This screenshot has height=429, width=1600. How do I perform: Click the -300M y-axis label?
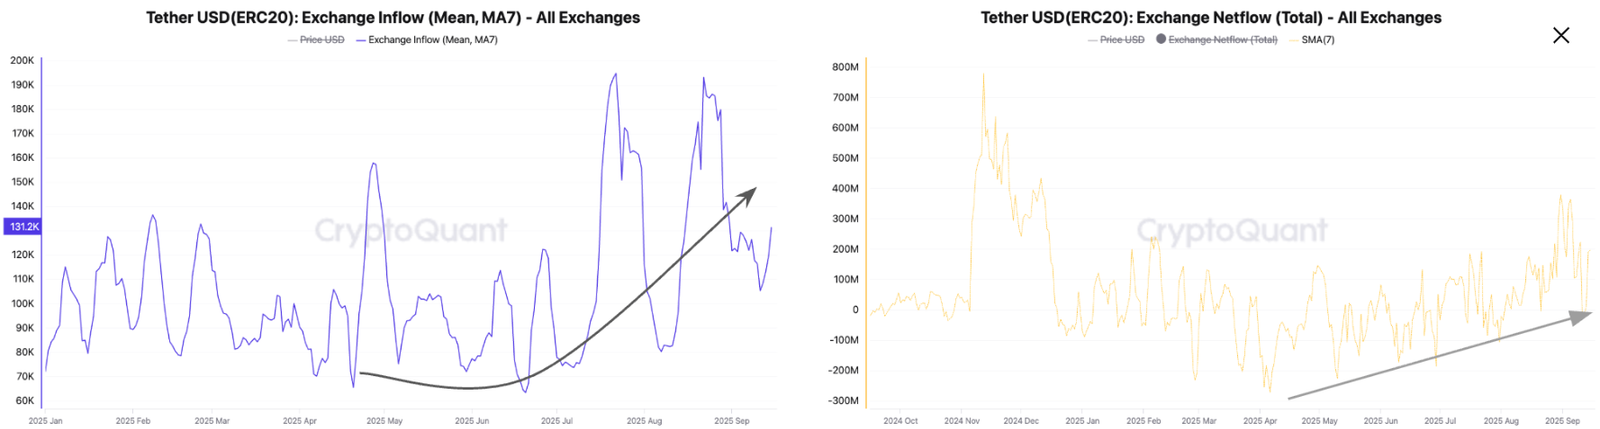coord(843,401)
